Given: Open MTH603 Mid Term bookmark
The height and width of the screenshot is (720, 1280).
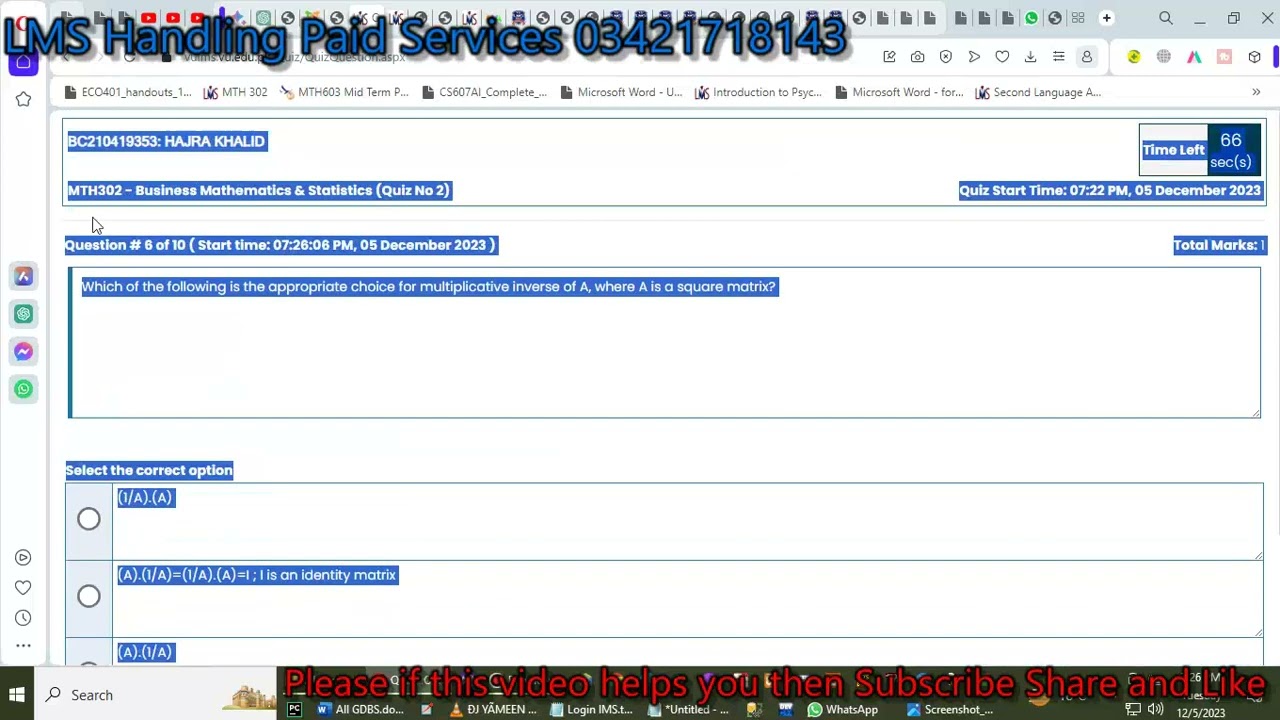Looking at the screenshot, I should [x=344, y=92].
